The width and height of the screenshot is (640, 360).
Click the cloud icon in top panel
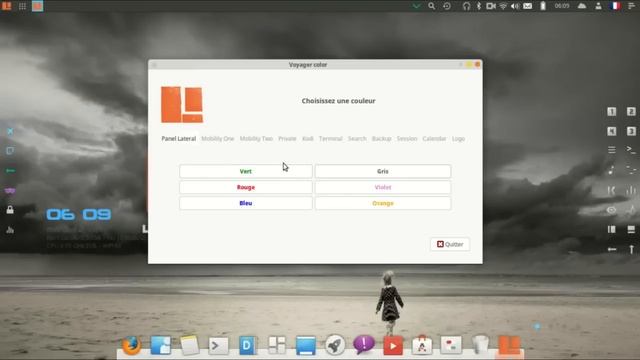tap(582, 6)
